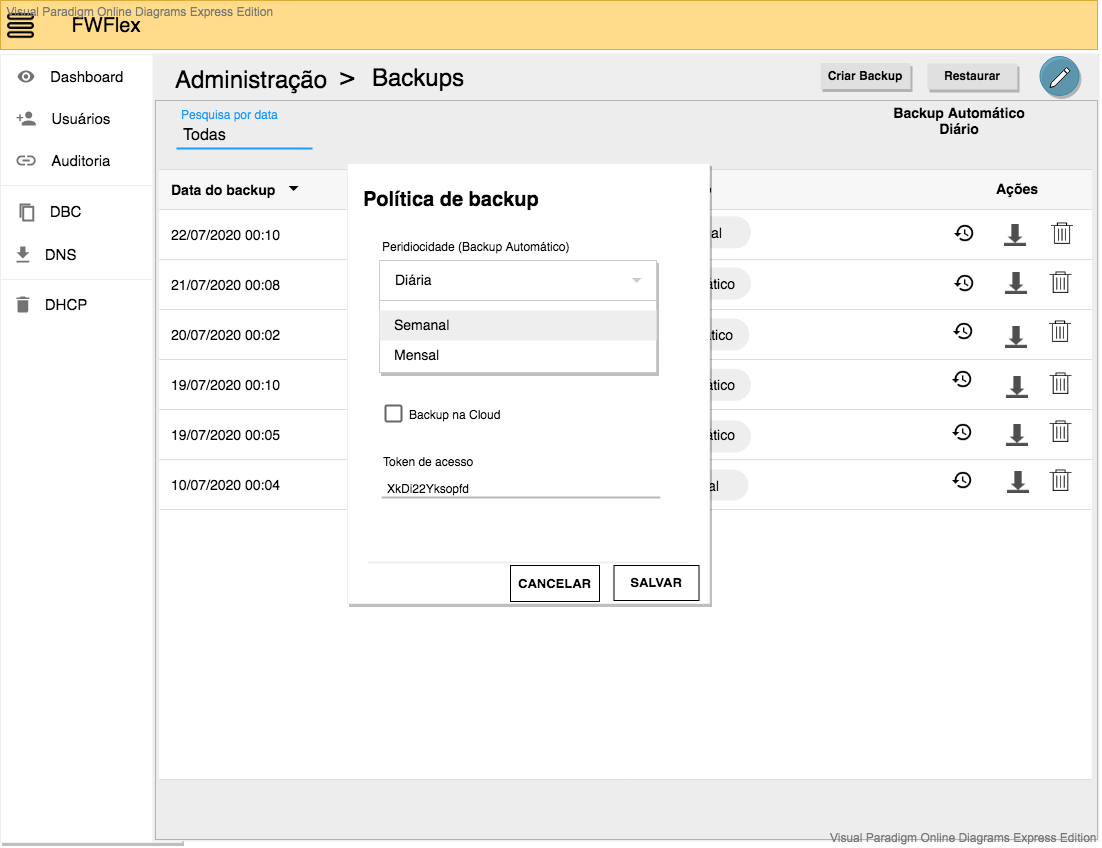1102x848 pixels.
Task: Click the DHCP trash icon in sidebar
Action: pos(23,304)
